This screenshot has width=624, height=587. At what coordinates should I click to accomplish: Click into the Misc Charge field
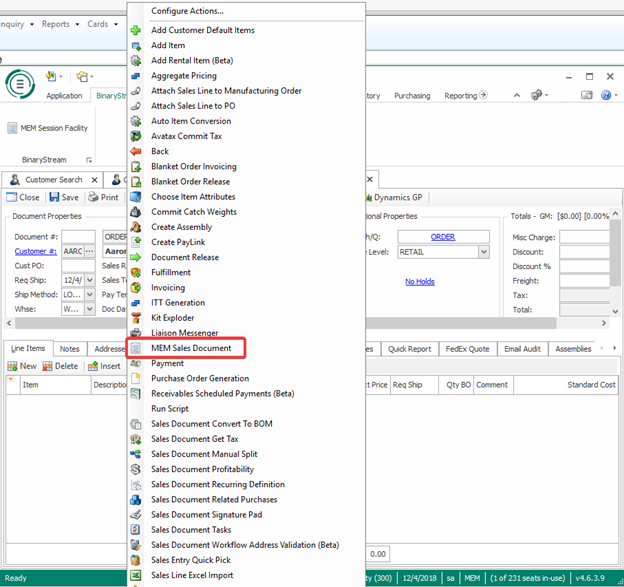[x=584, y=237]
